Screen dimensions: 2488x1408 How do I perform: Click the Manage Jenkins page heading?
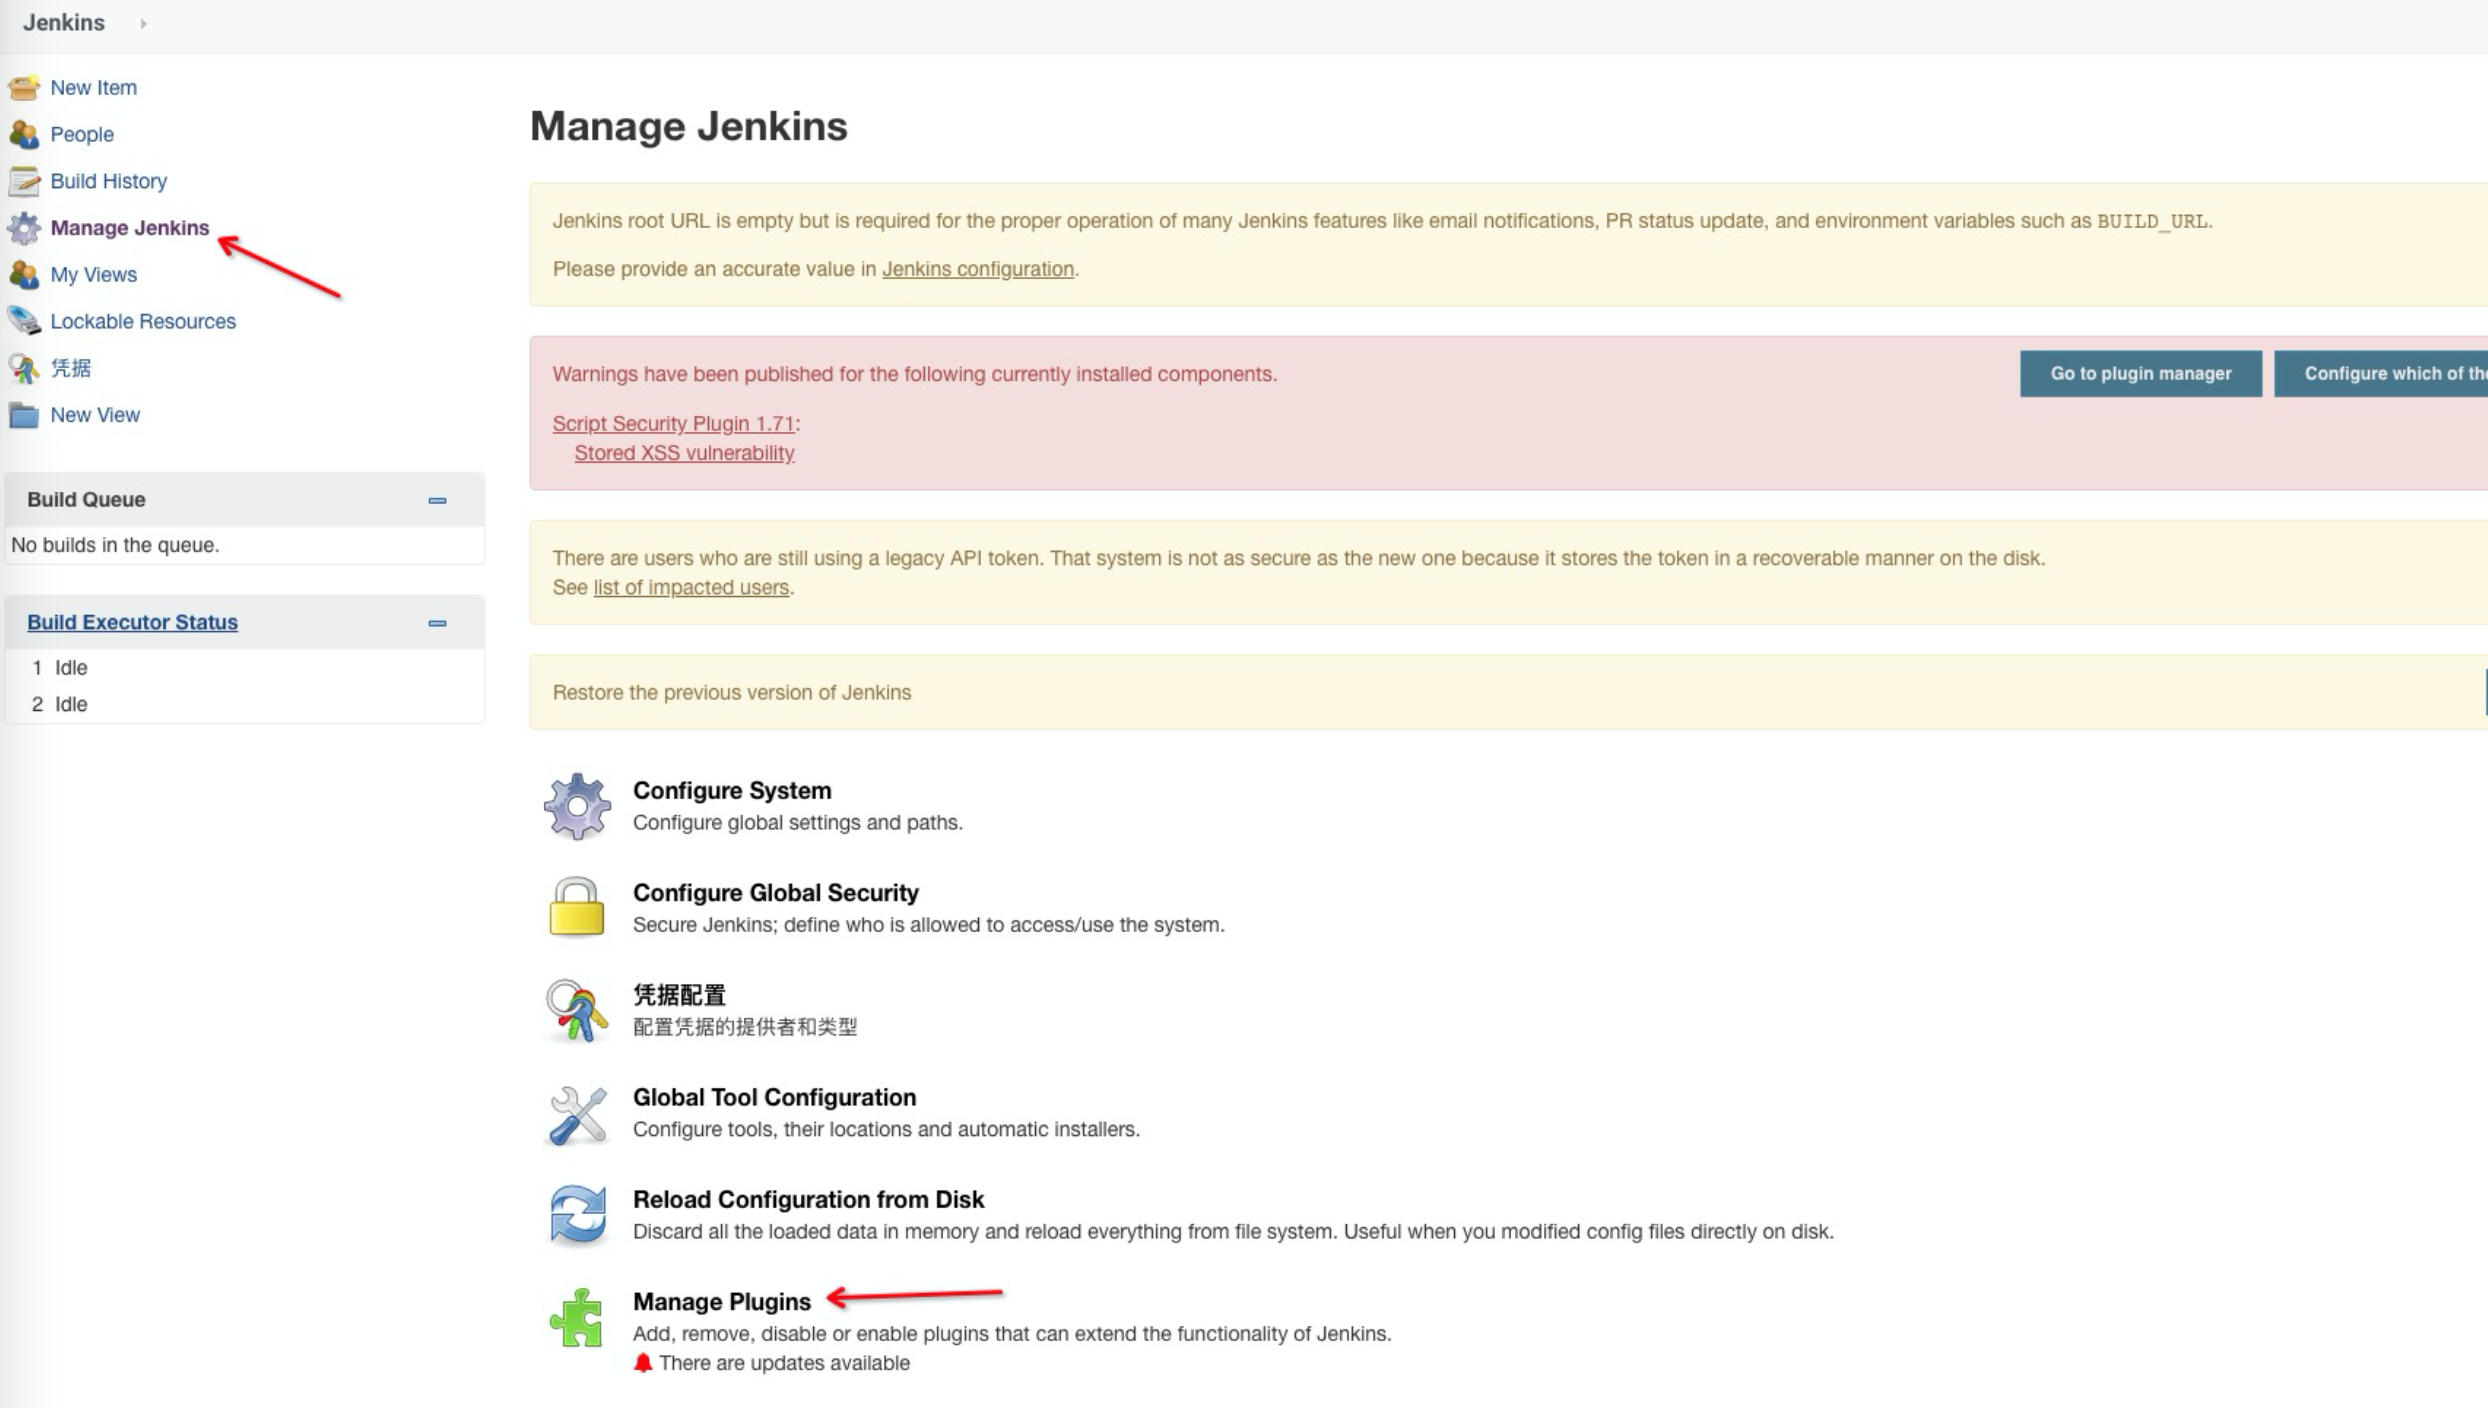688,126
